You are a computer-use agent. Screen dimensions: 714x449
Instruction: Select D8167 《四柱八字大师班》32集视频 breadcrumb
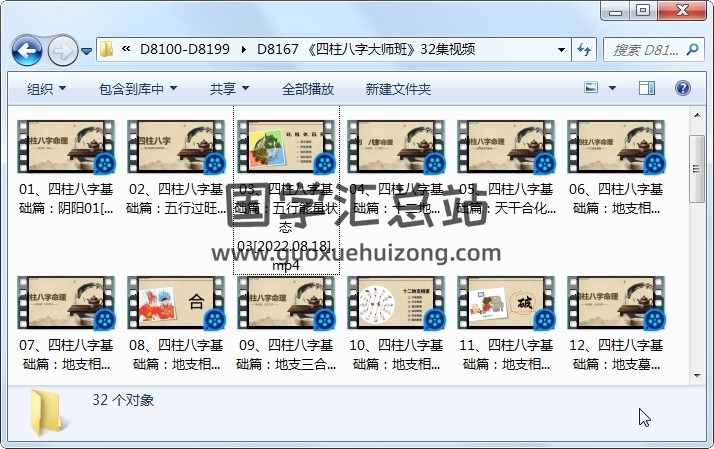[x=366, y=49]
